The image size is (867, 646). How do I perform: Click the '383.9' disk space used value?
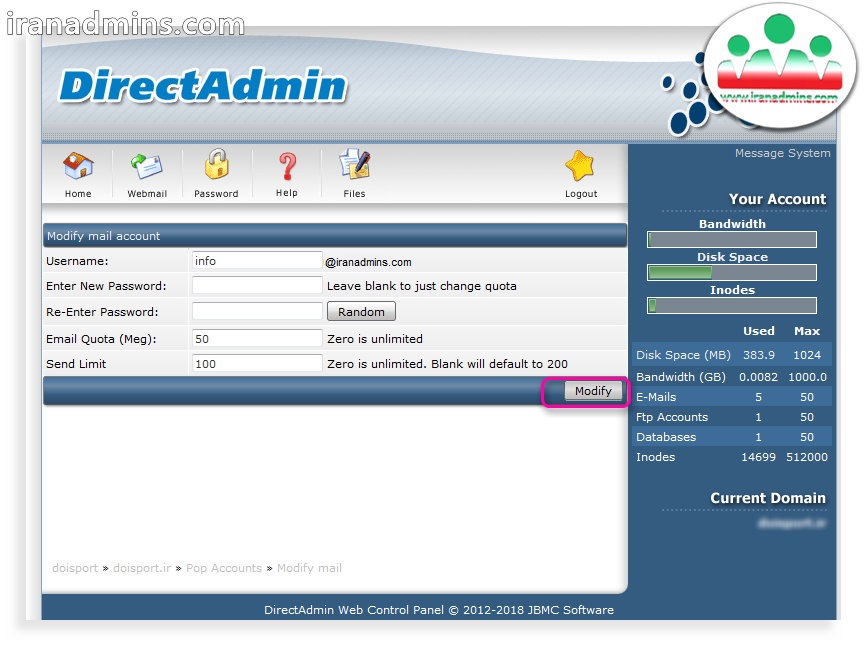coord(759,355)
